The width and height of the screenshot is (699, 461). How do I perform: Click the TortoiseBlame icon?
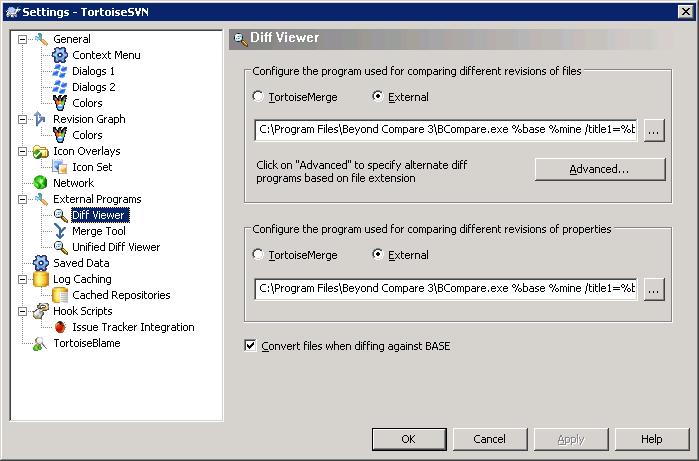40,343
